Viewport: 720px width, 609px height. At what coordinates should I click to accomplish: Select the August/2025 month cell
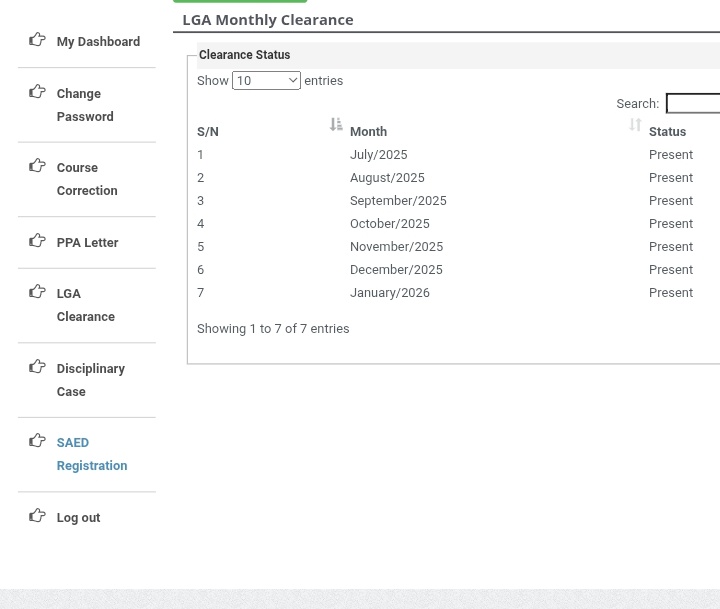coord(387,178)
